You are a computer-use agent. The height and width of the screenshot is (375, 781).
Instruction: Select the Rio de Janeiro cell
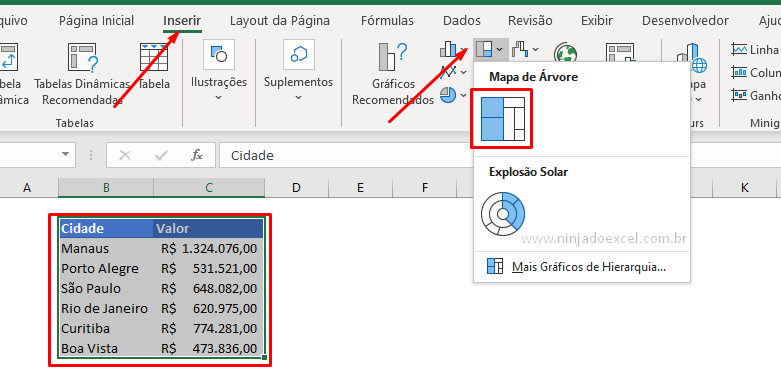(106, 308)
